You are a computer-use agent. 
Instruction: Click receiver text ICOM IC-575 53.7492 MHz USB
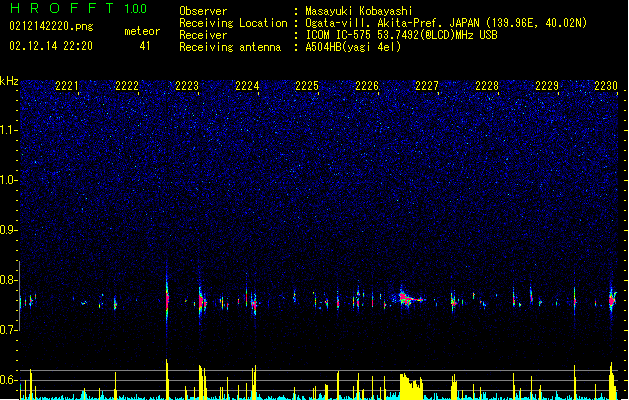pos(401,35)
